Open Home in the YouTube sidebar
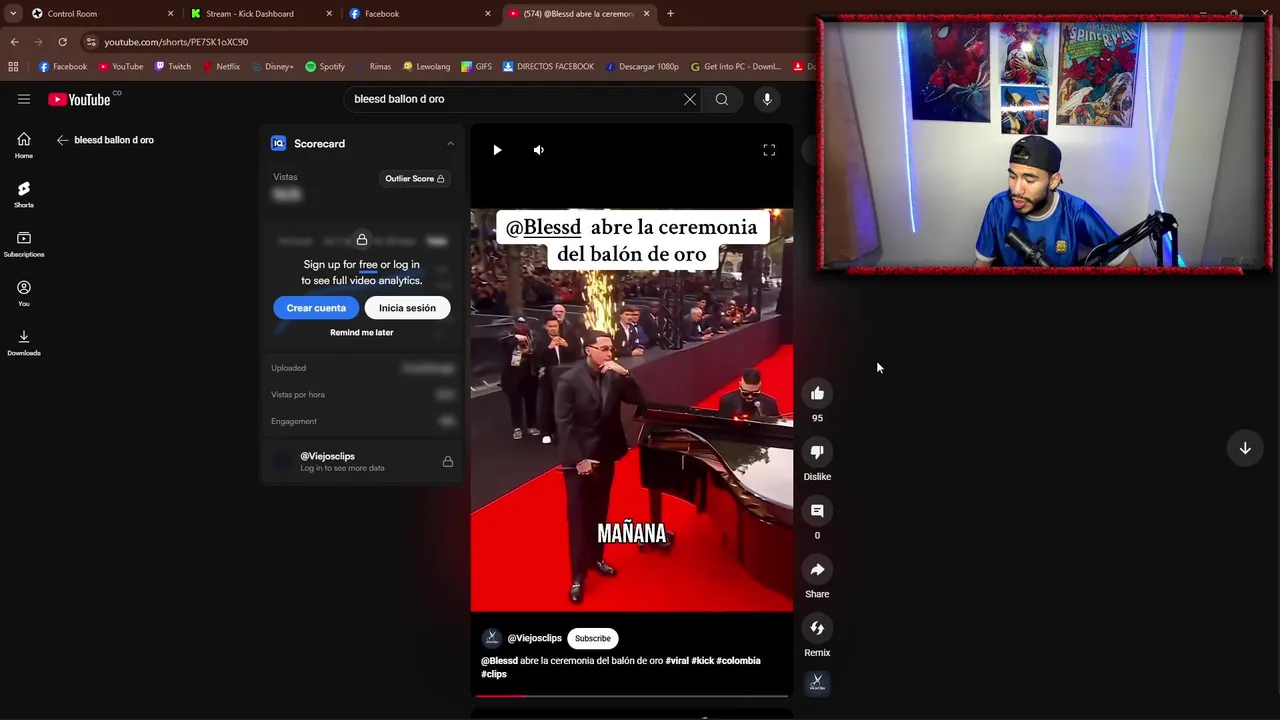Viewport: 1280px width, 720px height. (x=24, y=145)
